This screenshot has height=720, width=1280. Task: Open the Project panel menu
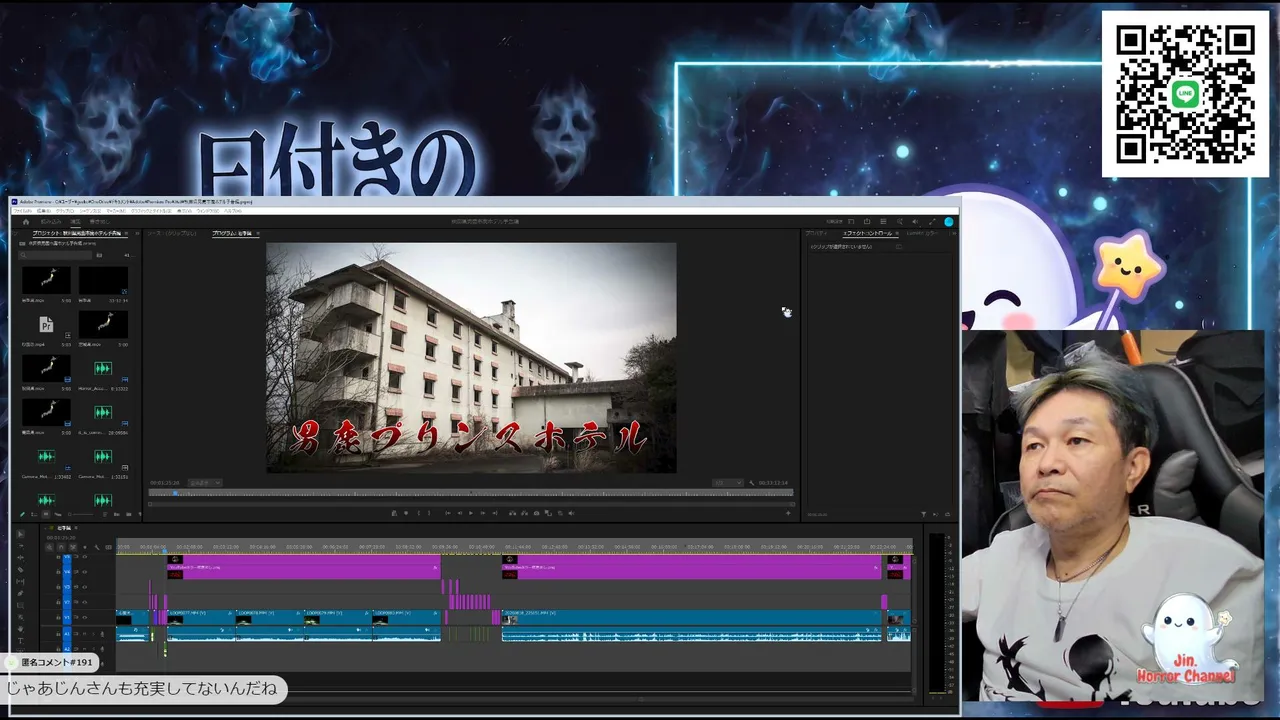126,233
